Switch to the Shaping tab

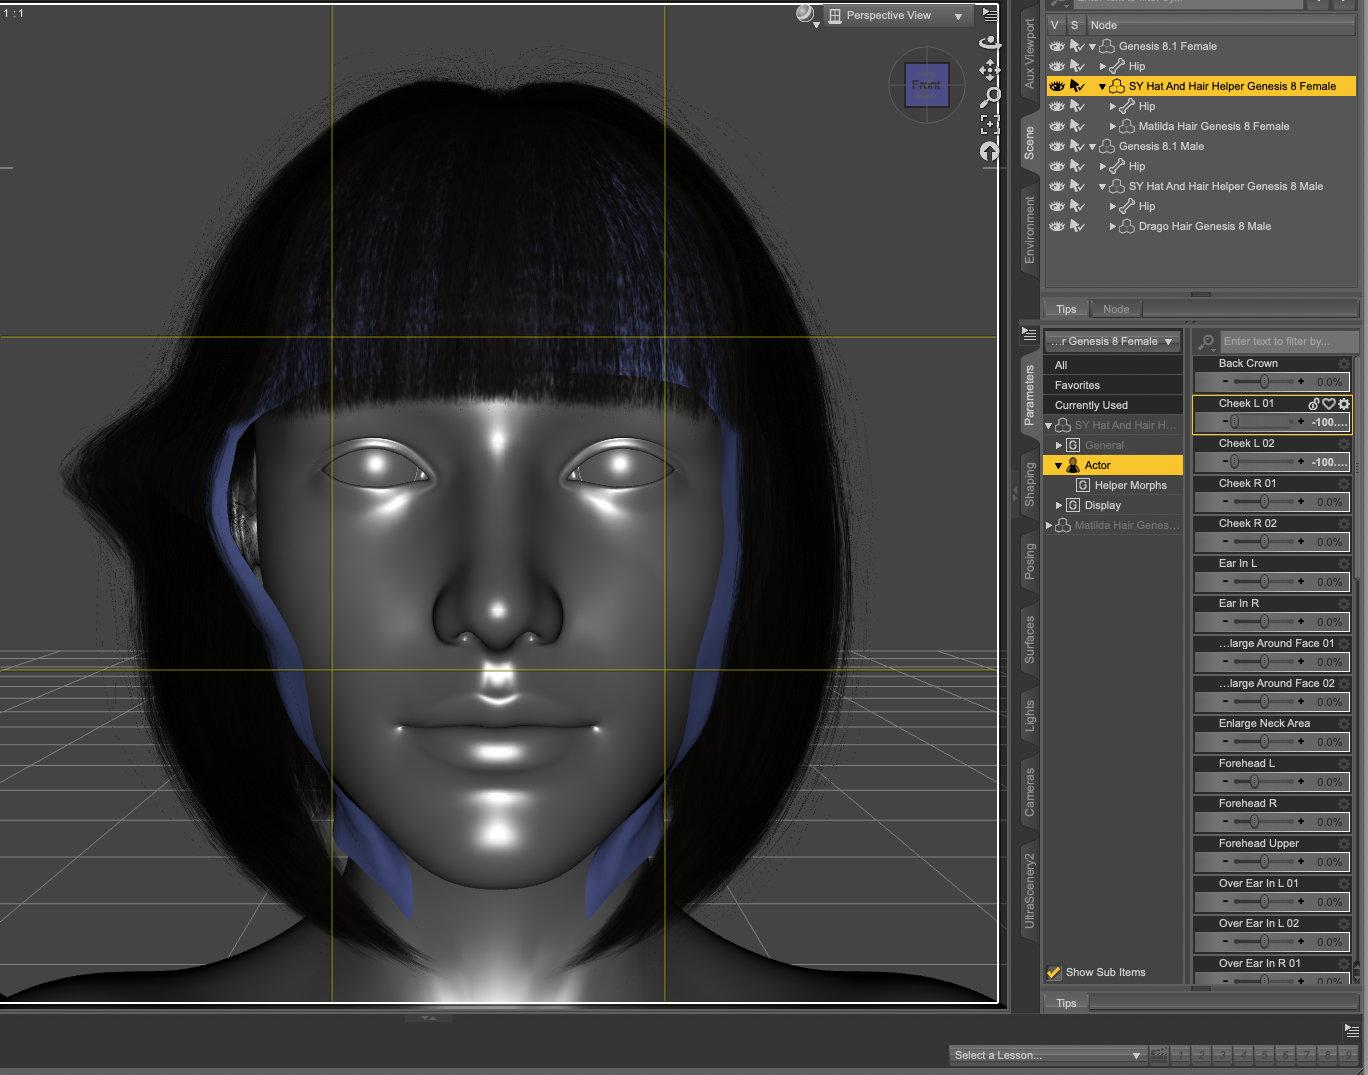[1029, 484]
